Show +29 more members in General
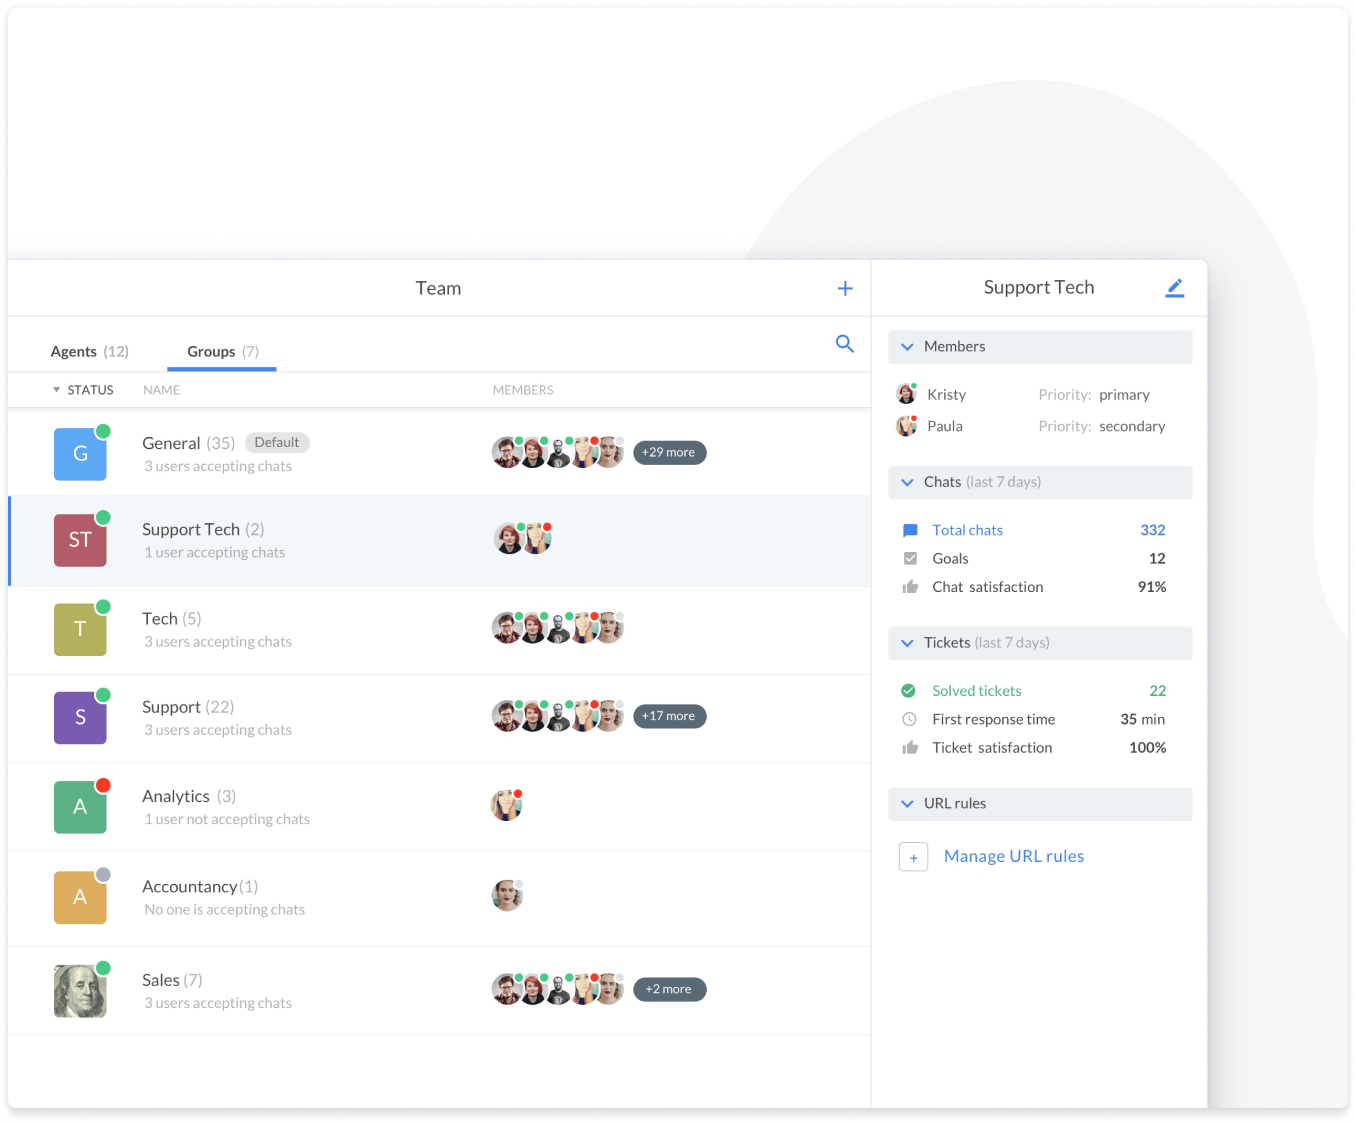The height and width of the screenshot is (1124, 1356). point(669,453)
